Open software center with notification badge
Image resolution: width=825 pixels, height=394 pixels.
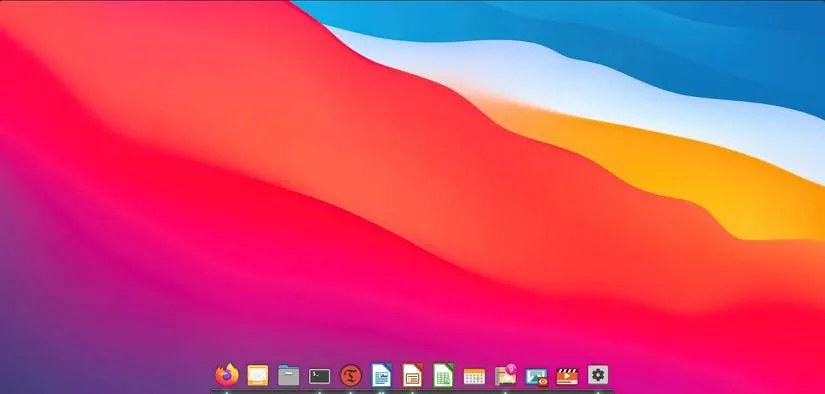(505, 375)
